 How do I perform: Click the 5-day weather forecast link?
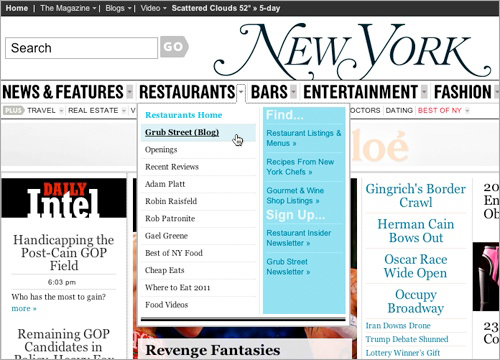269,8
